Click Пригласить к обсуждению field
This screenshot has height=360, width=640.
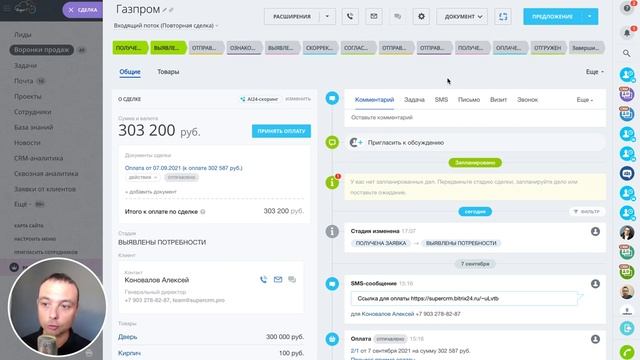pos(475,142)
